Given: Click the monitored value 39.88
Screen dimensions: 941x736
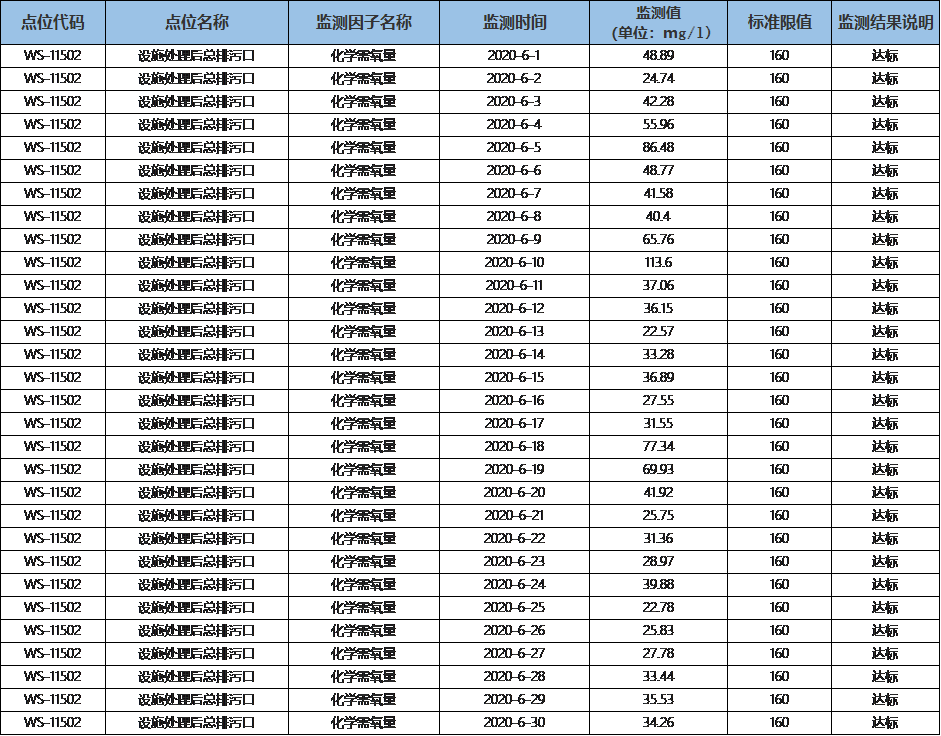Looking at the screenshot, I should 658,585.
